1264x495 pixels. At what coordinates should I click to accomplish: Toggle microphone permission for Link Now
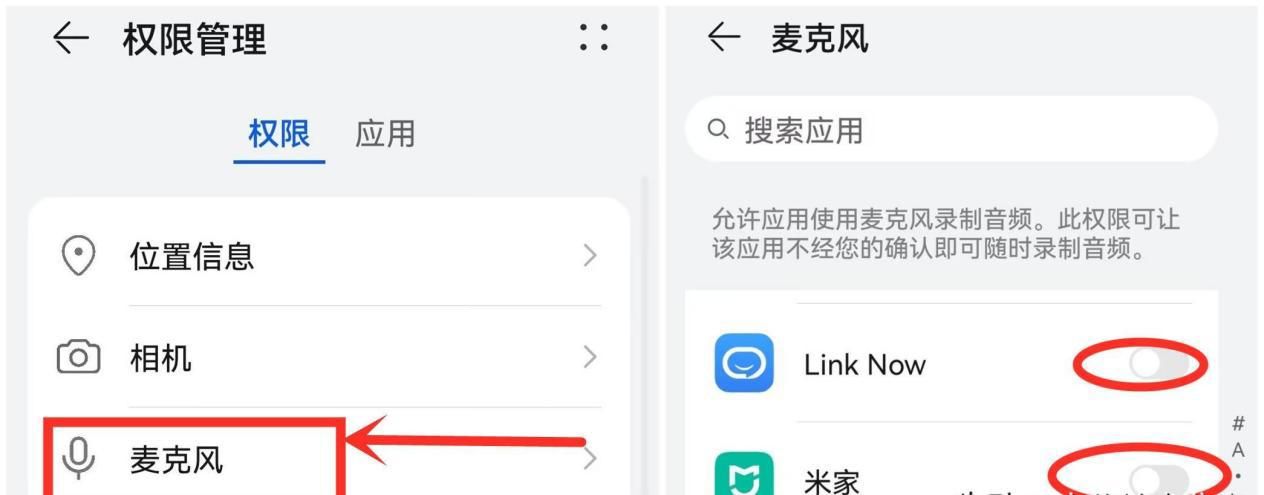(x=1159, y=365)
